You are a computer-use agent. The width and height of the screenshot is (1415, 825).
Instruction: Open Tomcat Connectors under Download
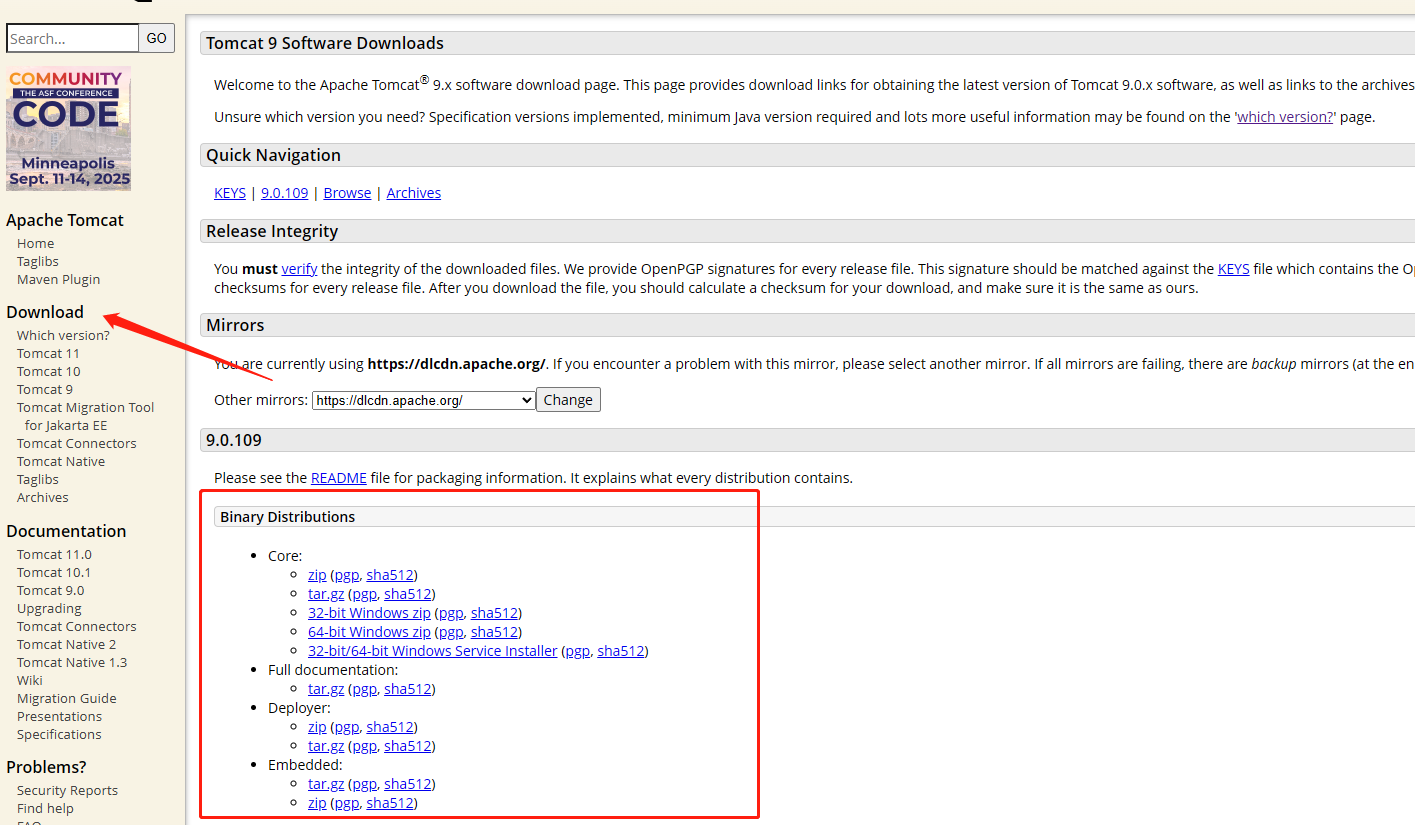(x=77, y=443)
